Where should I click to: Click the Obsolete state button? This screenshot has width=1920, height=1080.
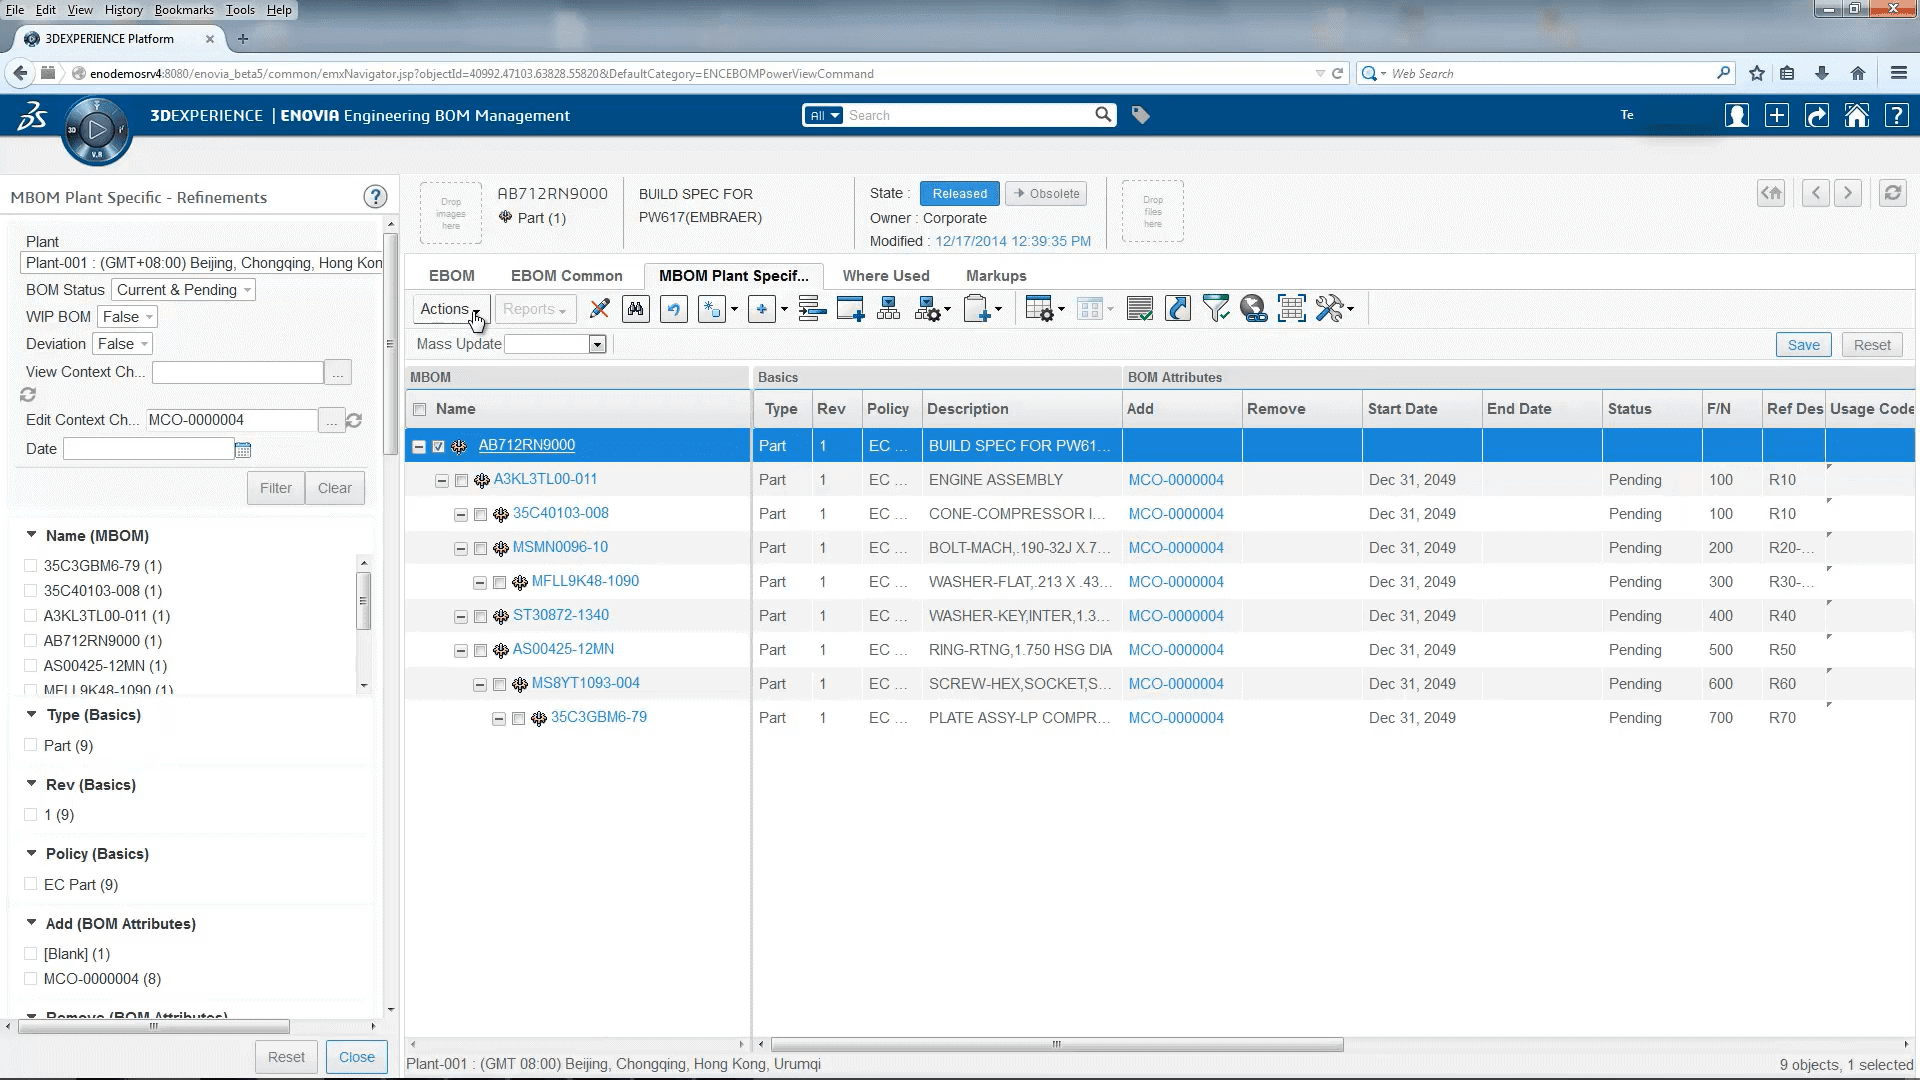click(x=1047, y=193)
